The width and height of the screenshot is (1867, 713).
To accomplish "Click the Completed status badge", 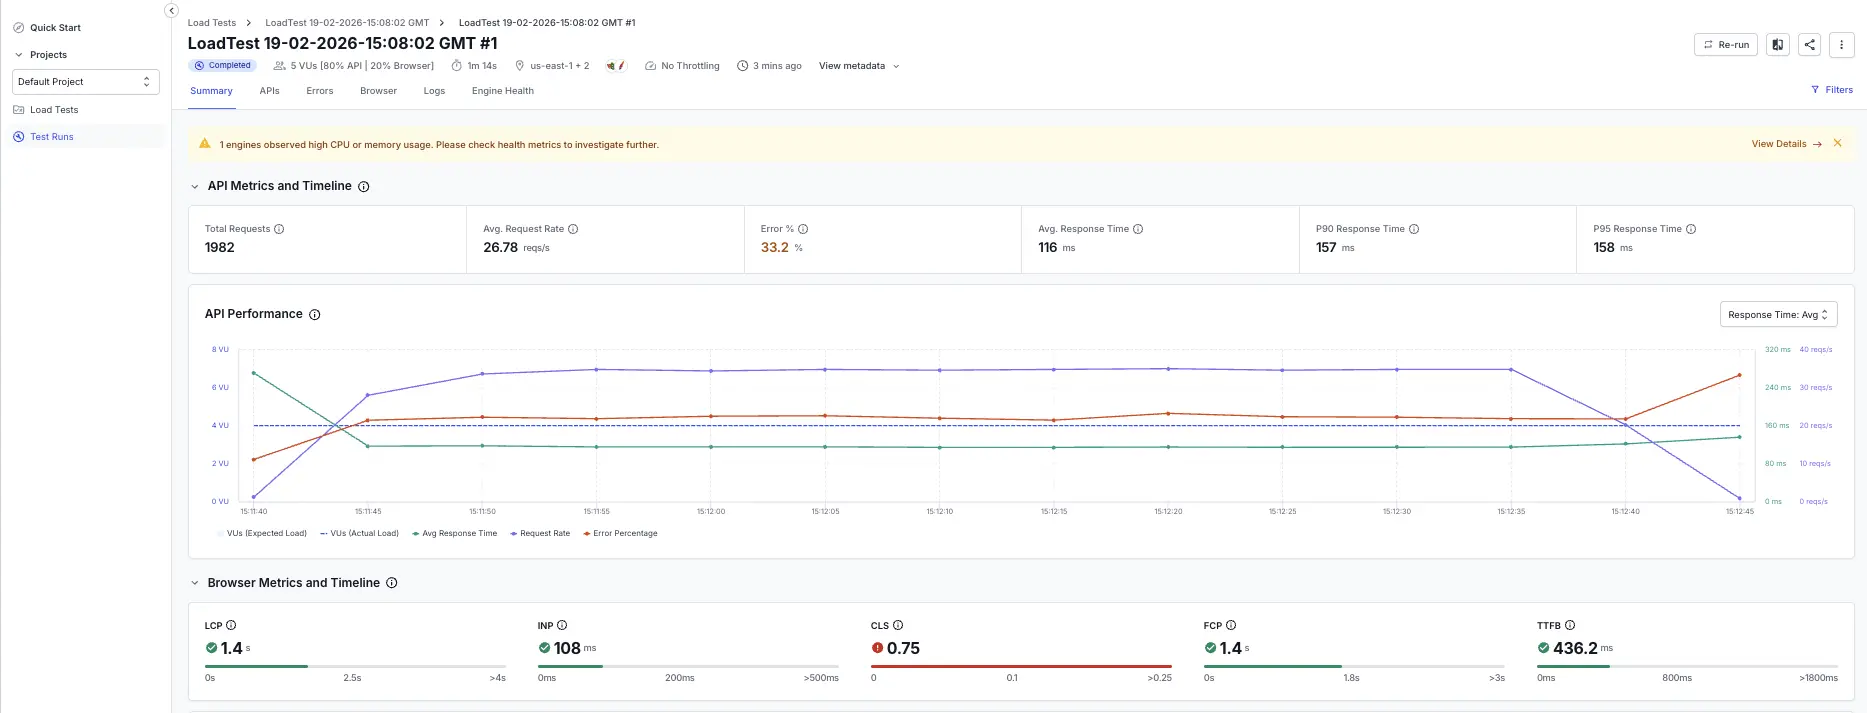I will point(222,66).
